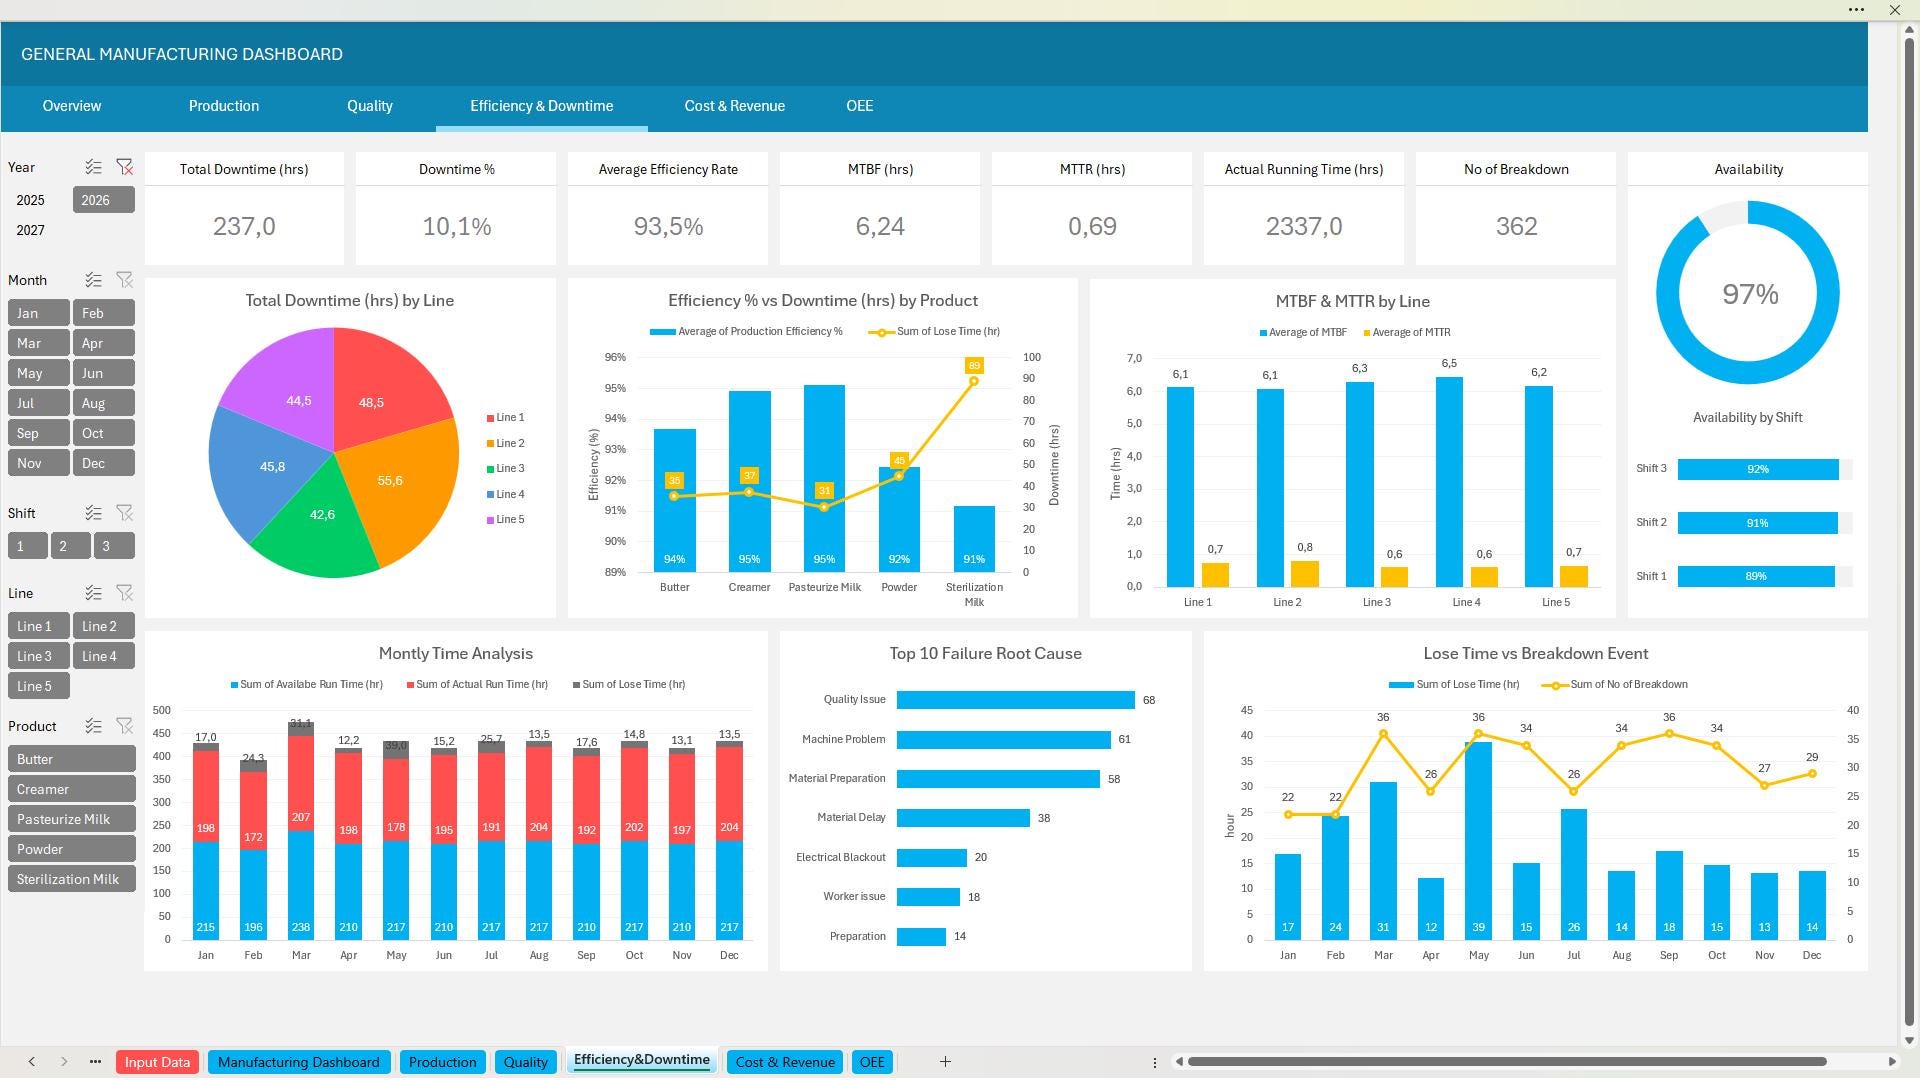Filter by Dec in Month slicer
This screenshot has height=1080, width=1920.
(103, 463)
